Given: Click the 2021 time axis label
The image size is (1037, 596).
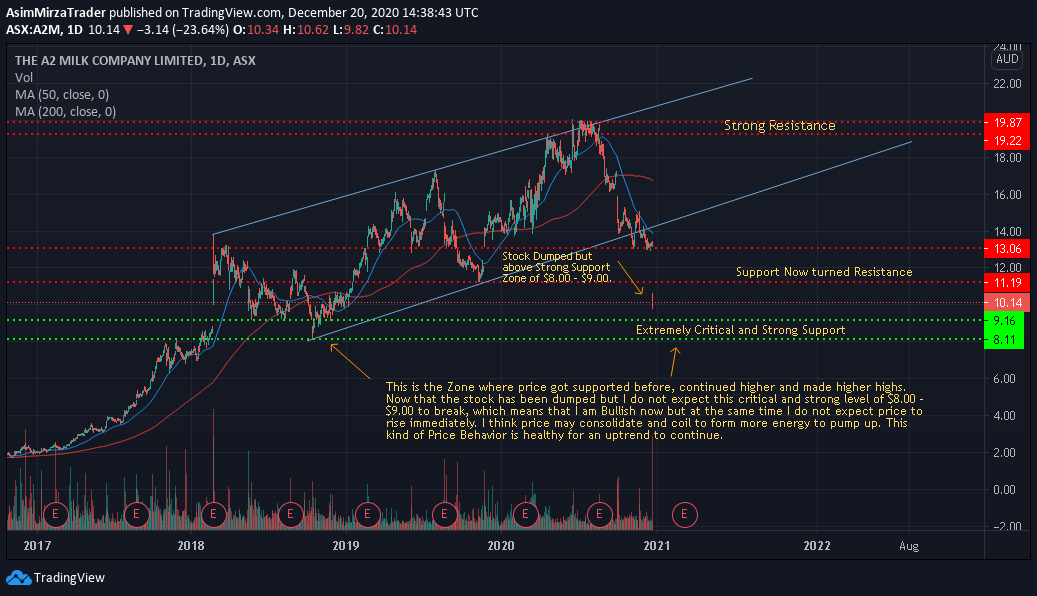Looking at the screenshot, I should coord(657,546).
